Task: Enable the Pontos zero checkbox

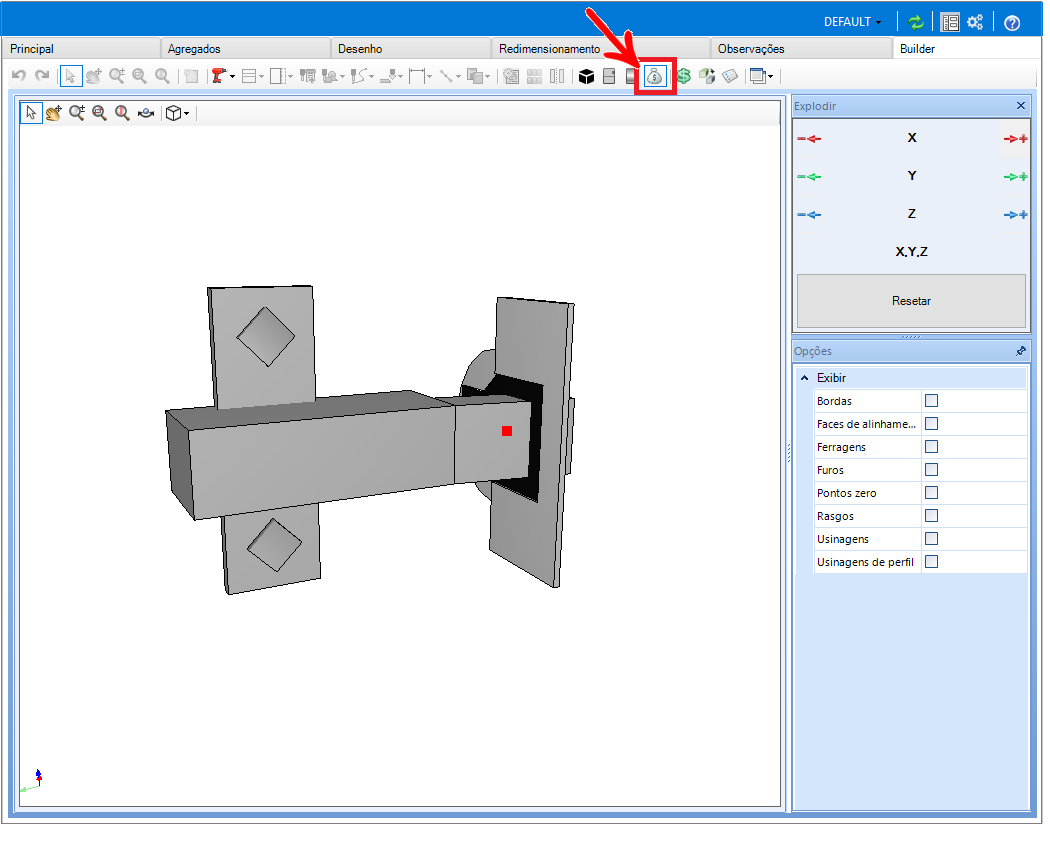Action: click(931, 492)
